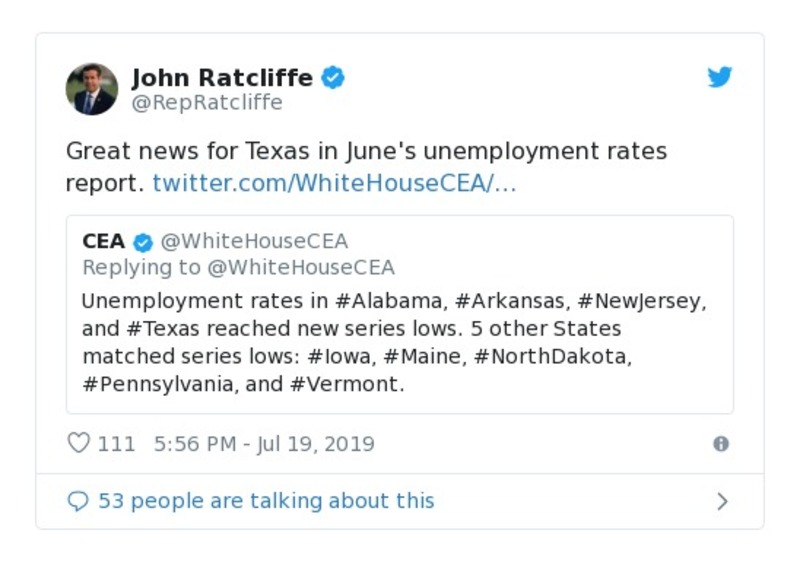
Task: Click the #Pennsylvania hashtag
Action: 154,385
